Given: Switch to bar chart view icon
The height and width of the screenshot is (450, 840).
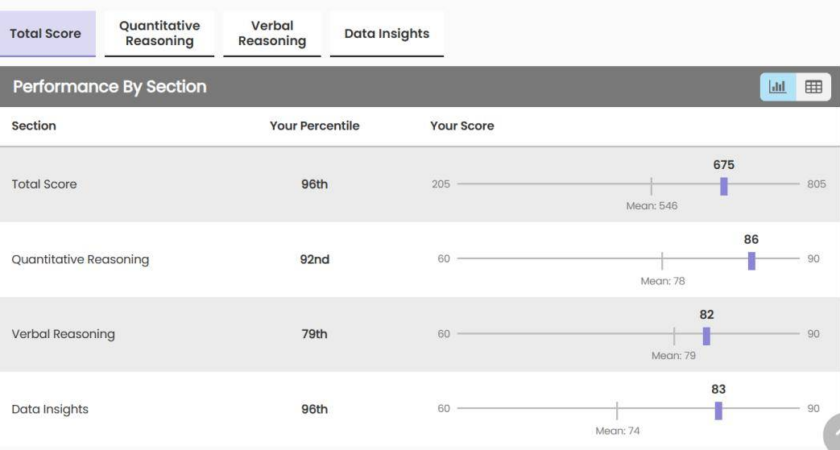Looking at the screenshot, I should click(x=778, y=87).
